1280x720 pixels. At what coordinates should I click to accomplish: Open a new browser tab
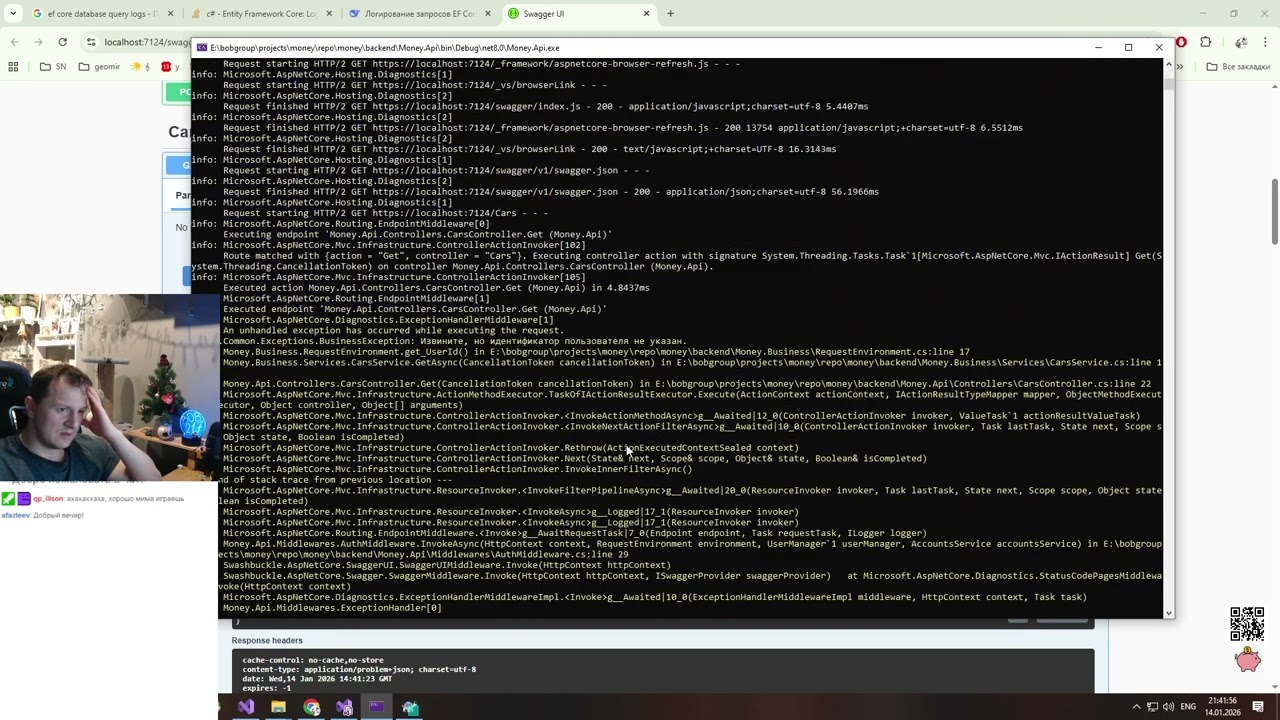[670, 14]
